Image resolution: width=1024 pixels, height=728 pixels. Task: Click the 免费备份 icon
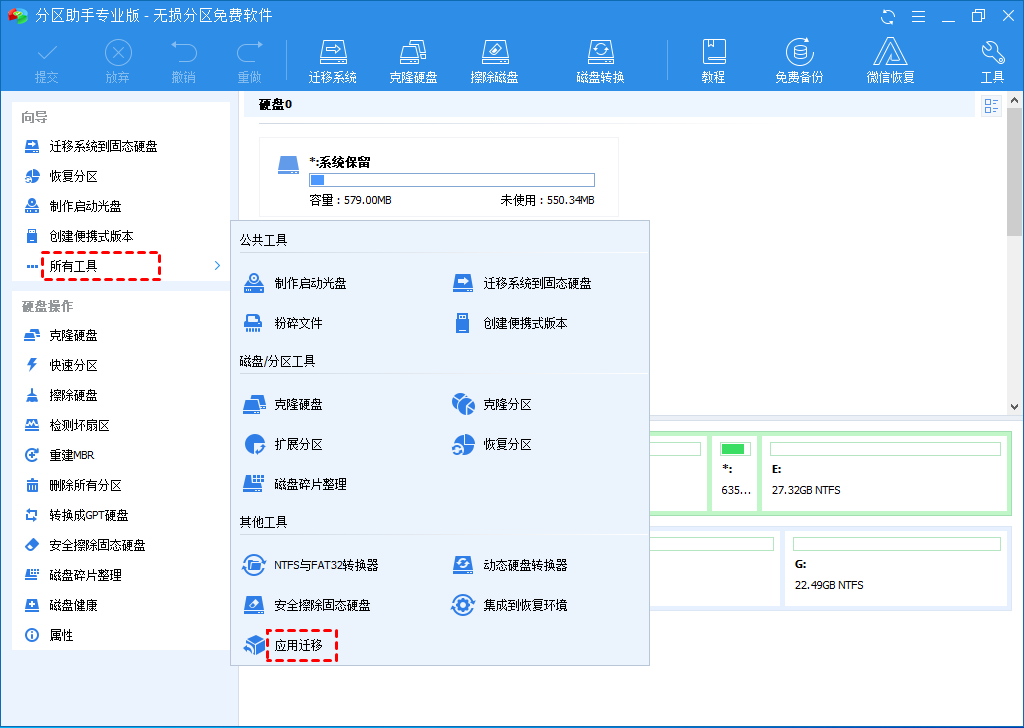798,58
